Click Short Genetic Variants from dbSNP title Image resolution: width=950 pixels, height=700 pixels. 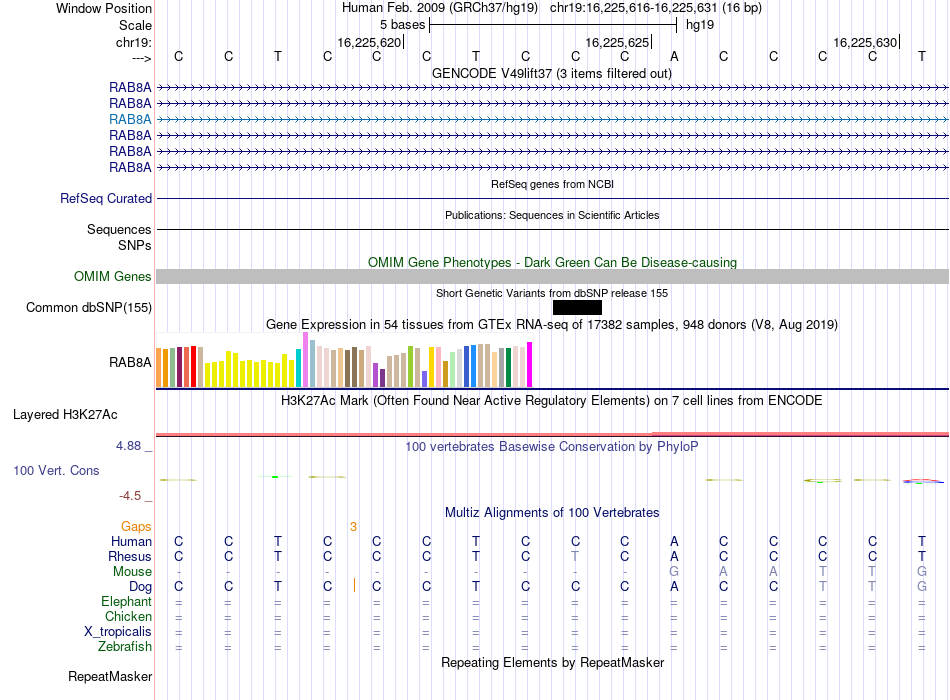click(552, 293)
